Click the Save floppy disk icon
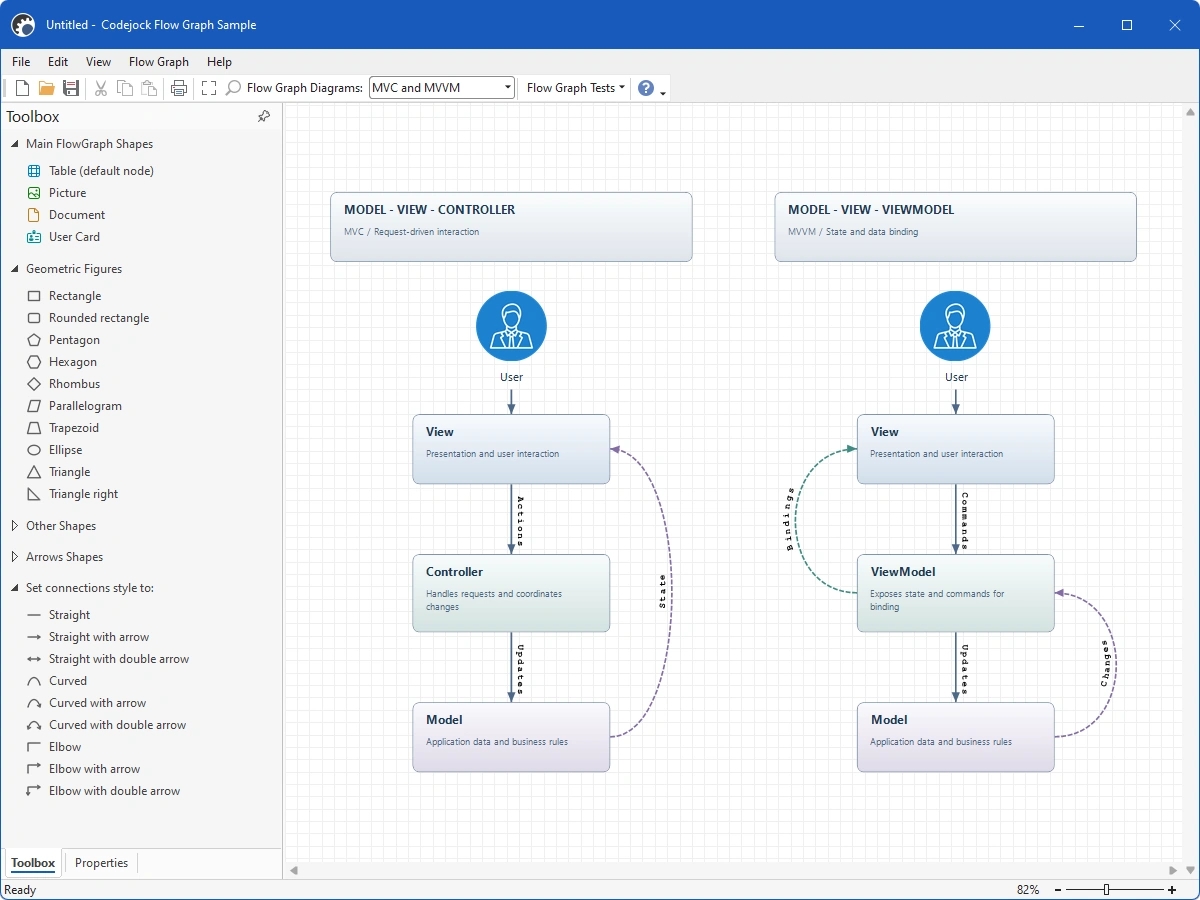 (71, 88)
